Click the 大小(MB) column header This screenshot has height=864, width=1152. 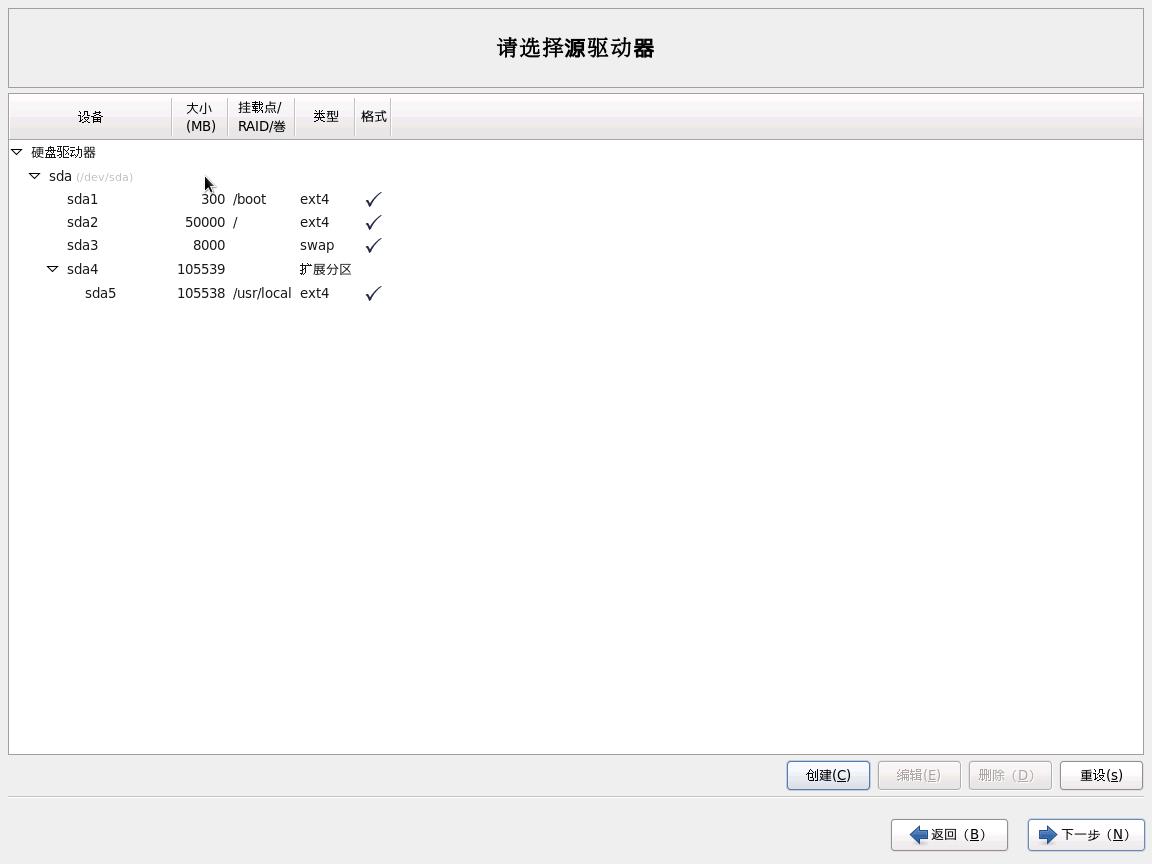(x=199, y=116)
